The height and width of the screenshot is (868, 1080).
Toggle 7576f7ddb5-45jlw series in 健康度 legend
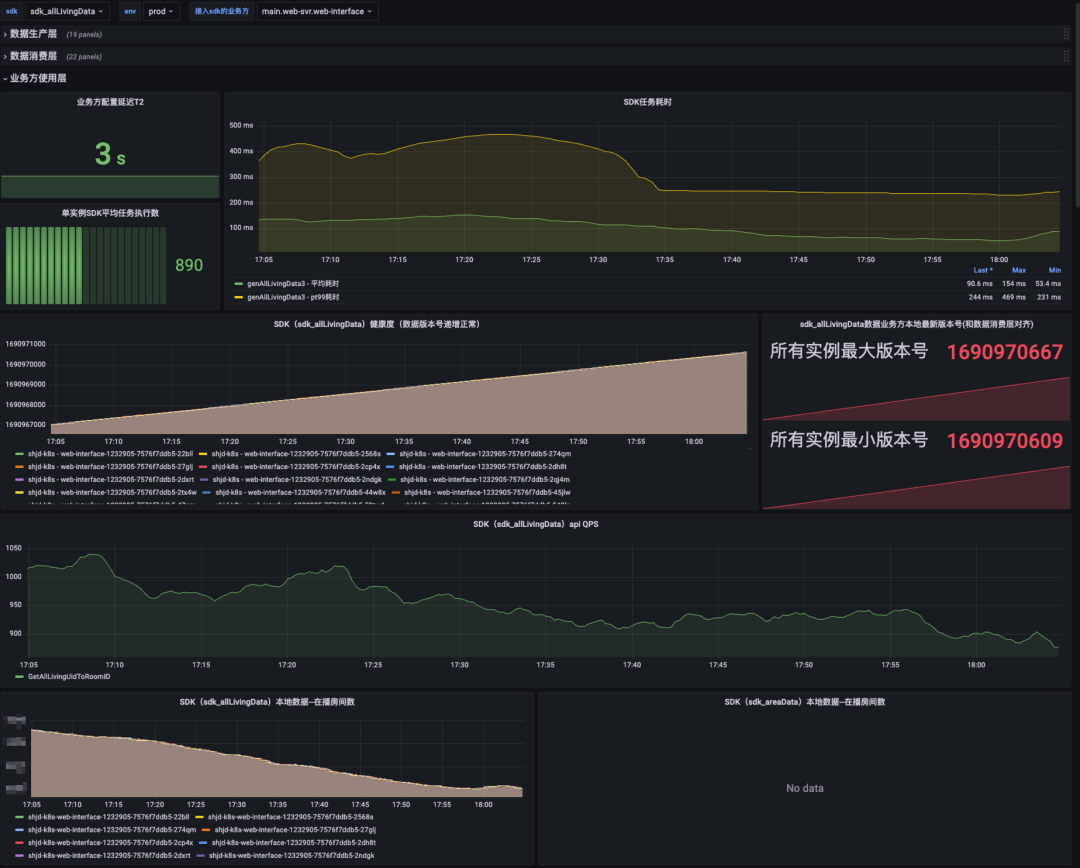[x=487, y=493]
